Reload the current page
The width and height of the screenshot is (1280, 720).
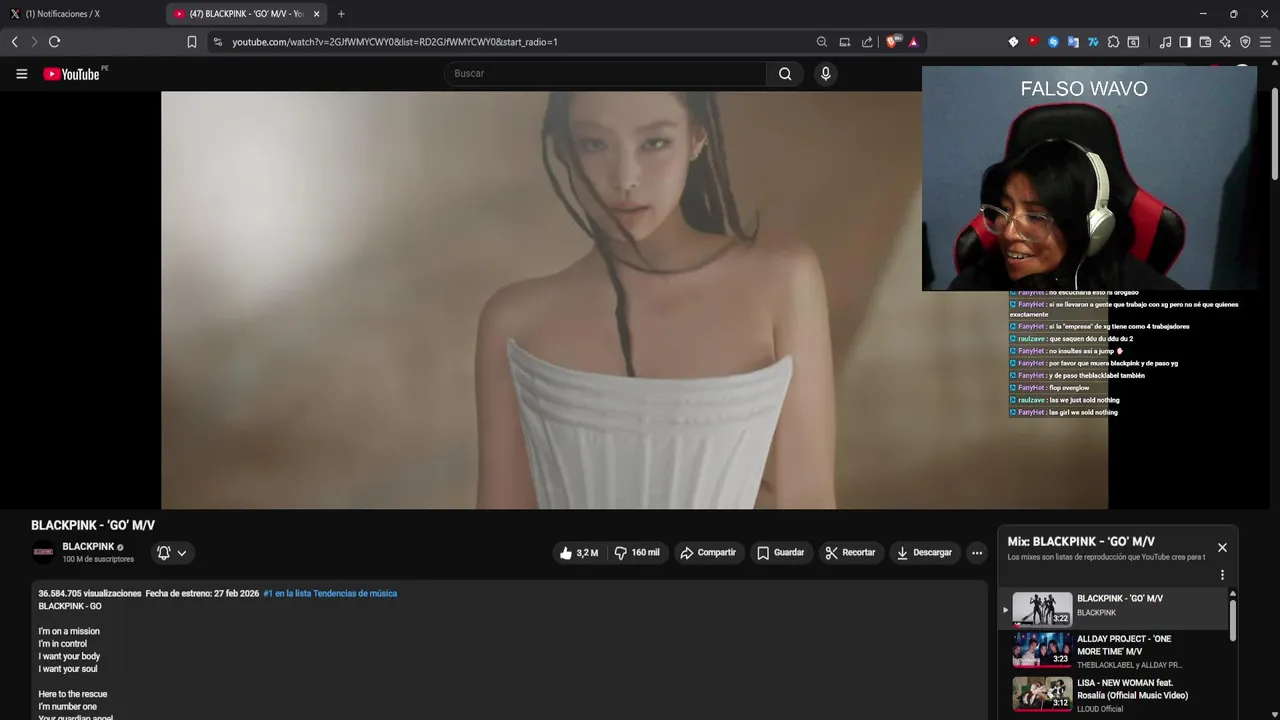[x=54, y=42]
